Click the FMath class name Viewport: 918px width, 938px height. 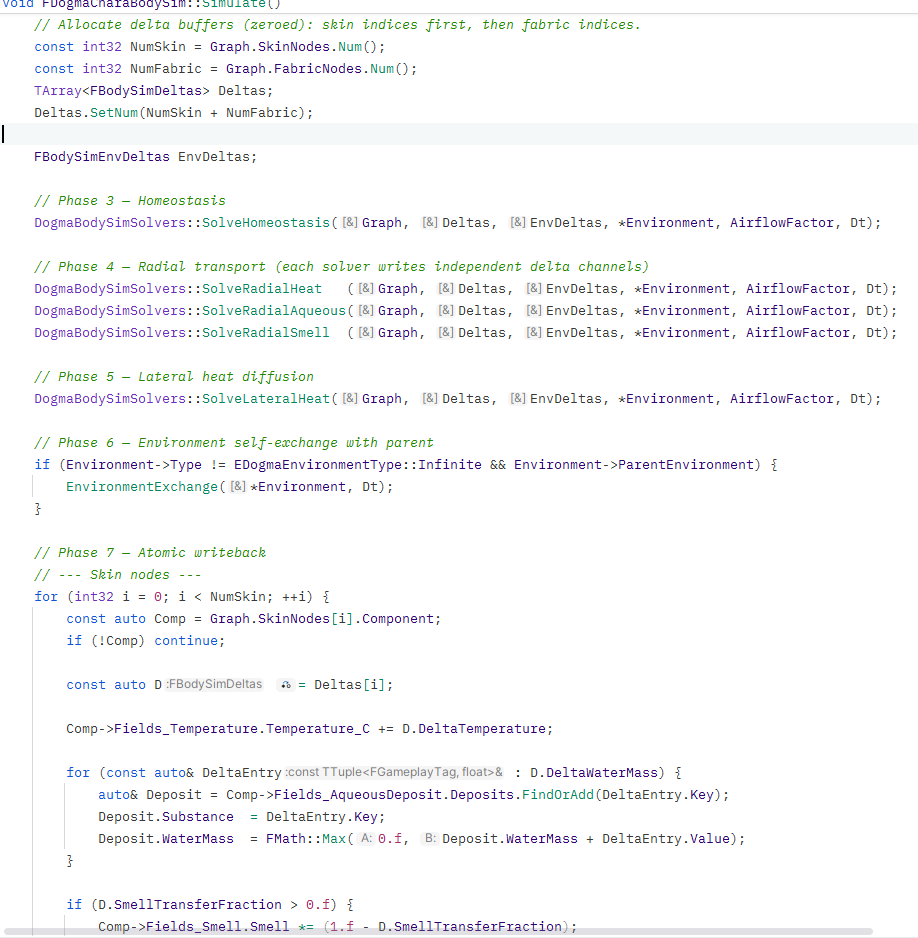click(x=285, y=839)
